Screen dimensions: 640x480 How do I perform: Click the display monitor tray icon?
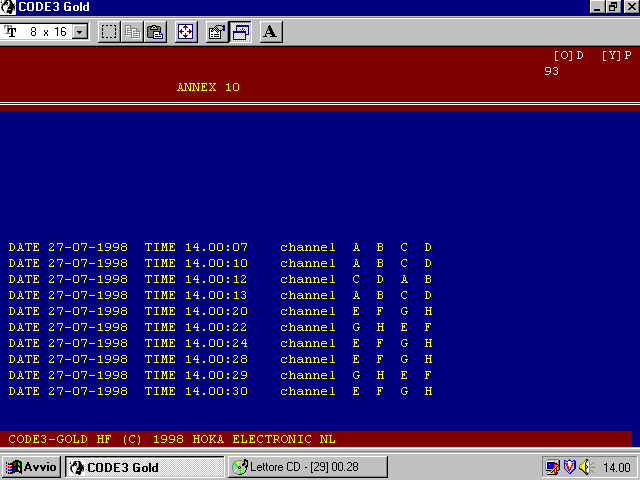point(553,467)
